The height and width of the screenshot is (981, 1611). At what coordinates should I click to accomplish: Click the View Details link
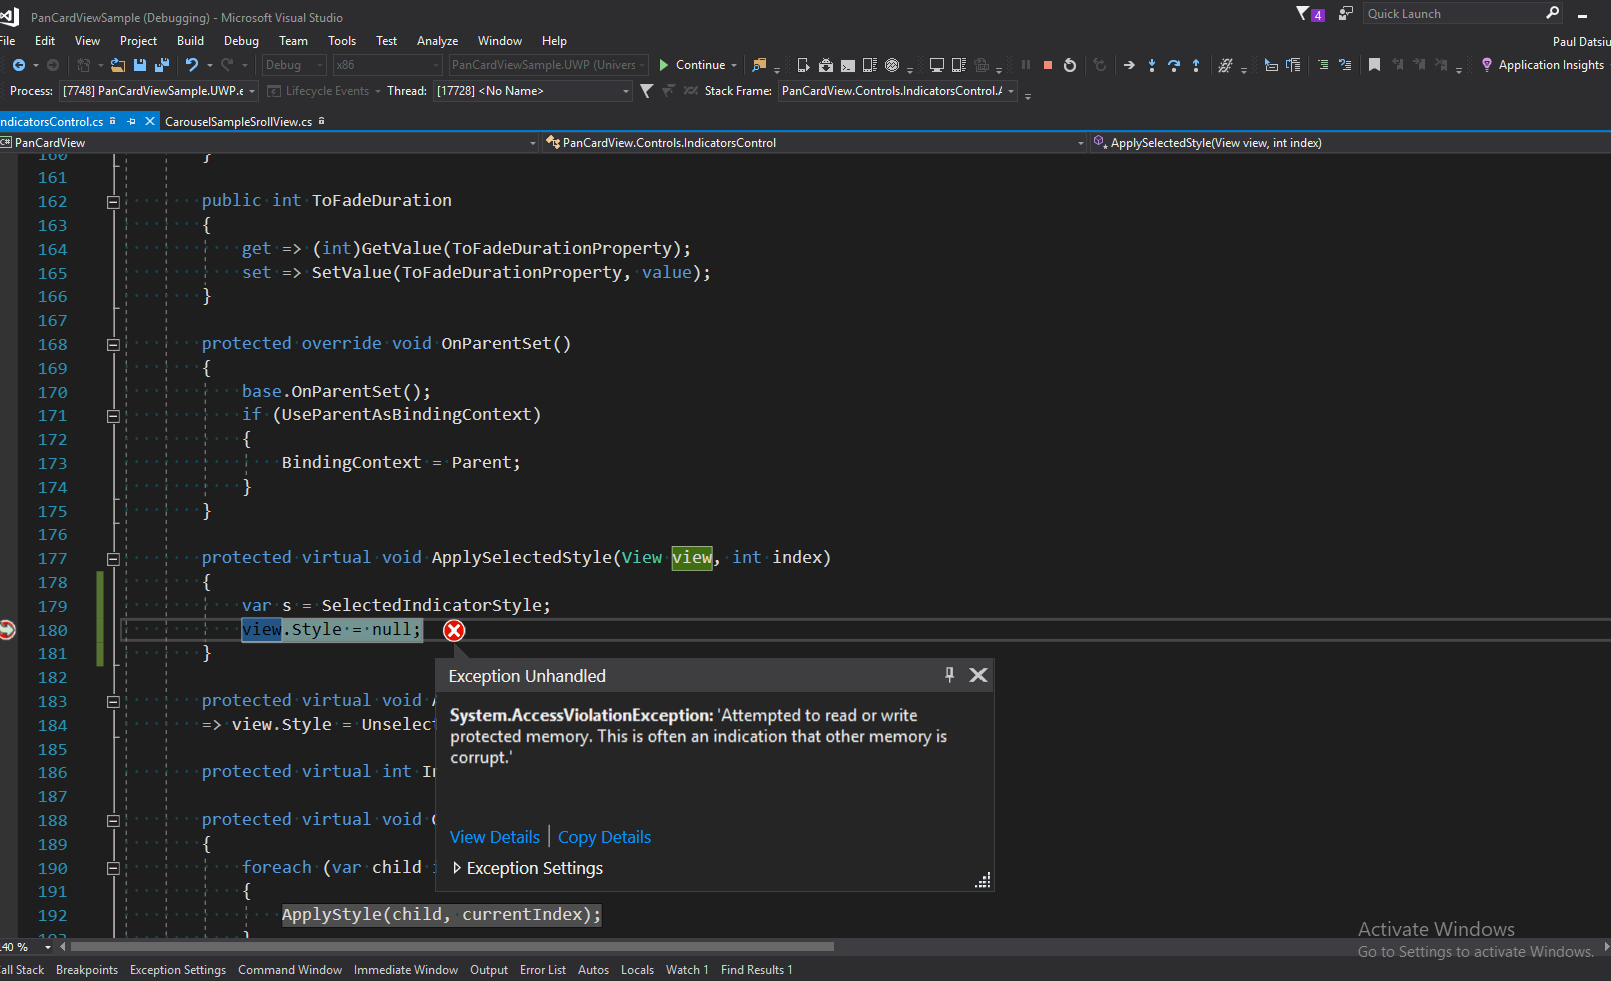click(494, 837)
